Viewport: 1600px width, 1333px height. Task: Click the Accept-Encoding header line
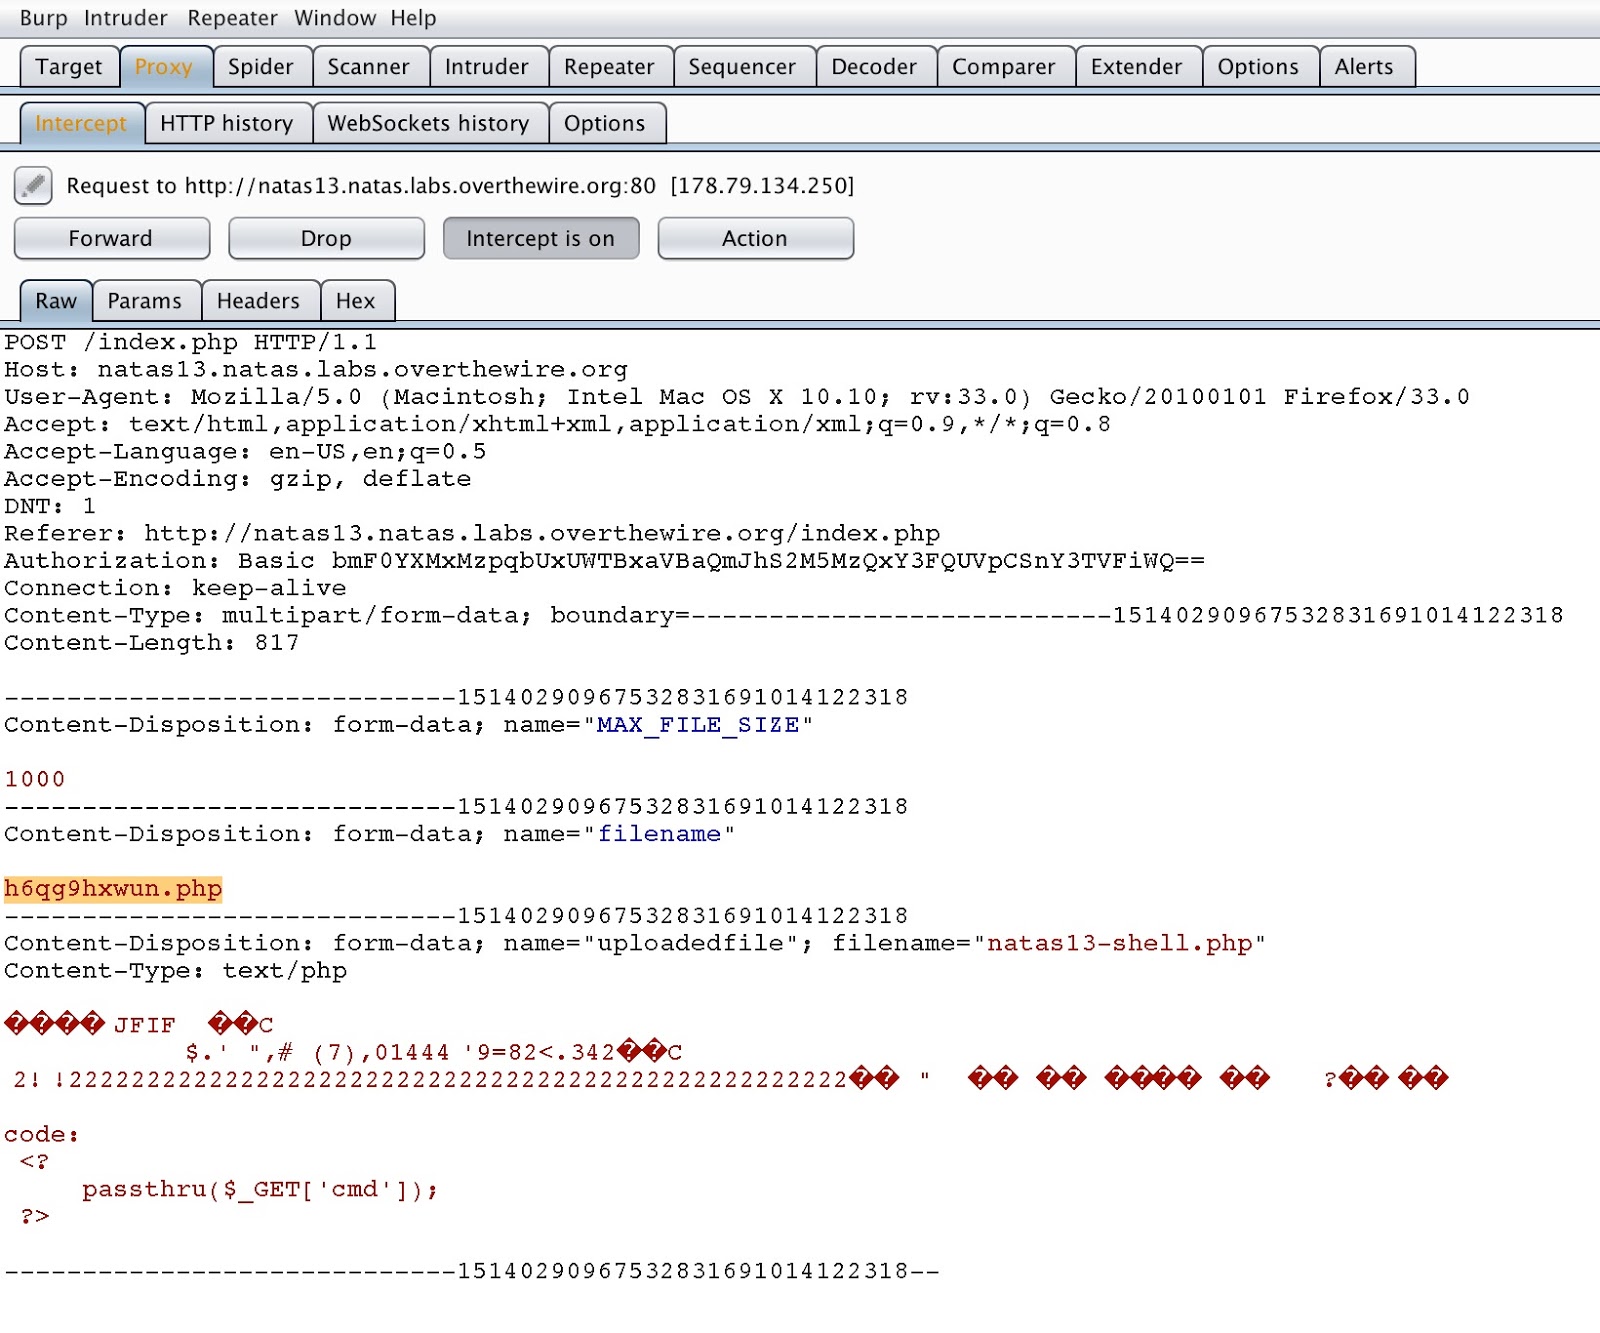pos(238,478)
